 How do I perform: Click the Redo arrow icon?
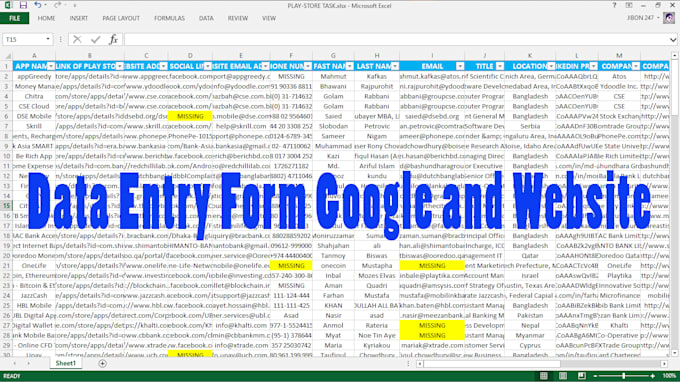[x=57, y=5]
